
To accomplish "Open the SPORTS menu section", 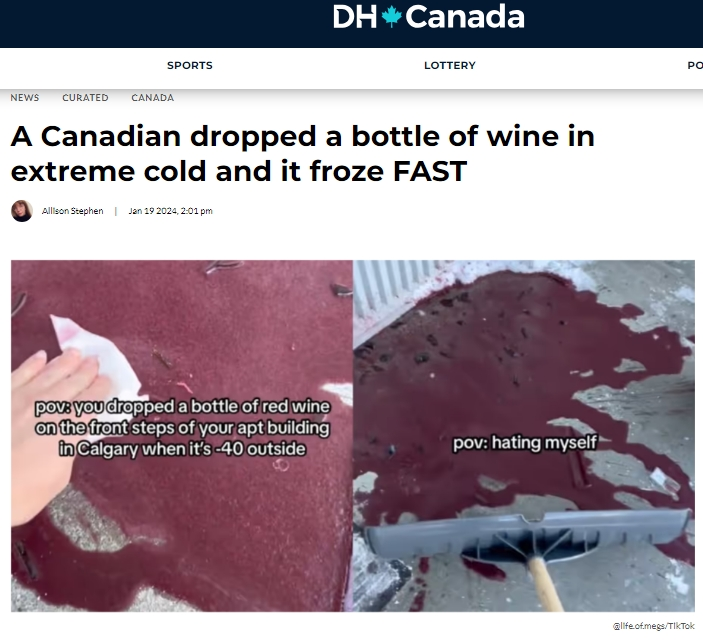I will 190,65.
